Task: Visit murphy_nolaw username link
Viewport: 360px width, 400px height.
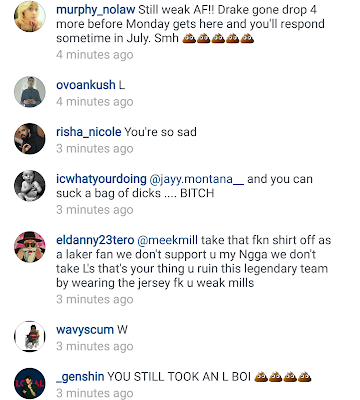Action: click(95, 10)
